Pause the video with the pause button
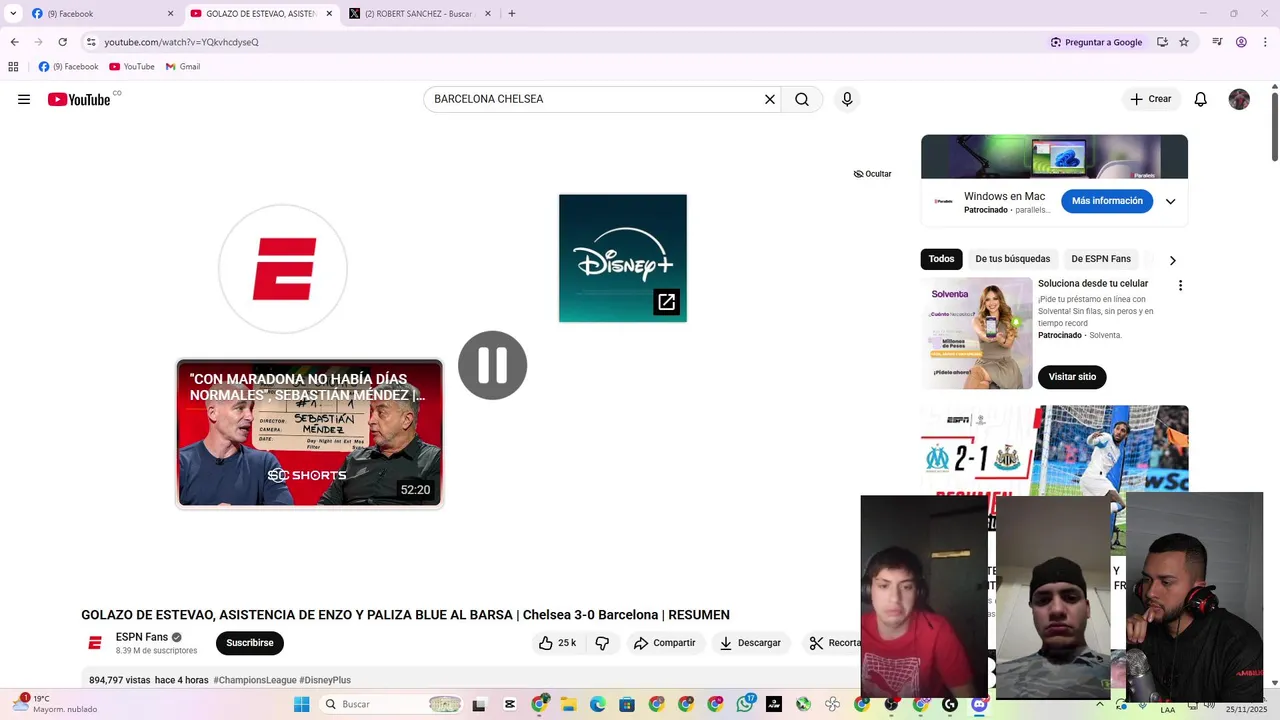Viewport: 1280px width, 720px height. [x=492, y=365]
